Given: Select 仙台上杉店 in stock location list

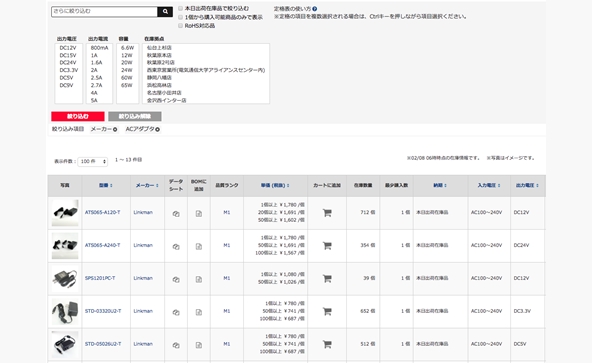Looking at the screenshot, I should pos(159,48).
